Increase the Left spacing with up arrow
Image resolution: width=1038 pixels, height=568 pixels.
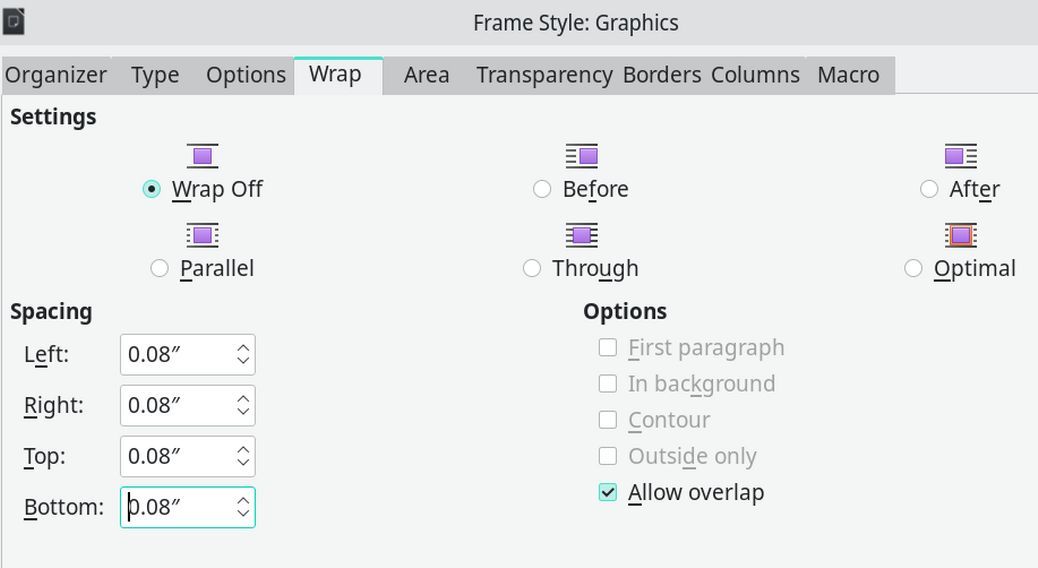point(243,348)
